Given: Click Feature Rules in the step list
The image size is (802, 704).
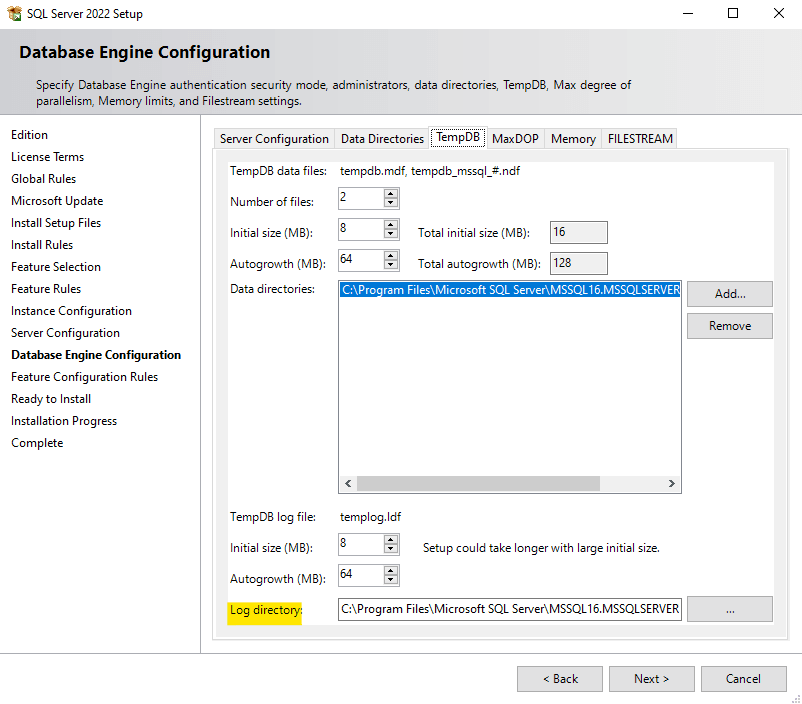Looking at the screenshot, I should click(46, 289).
